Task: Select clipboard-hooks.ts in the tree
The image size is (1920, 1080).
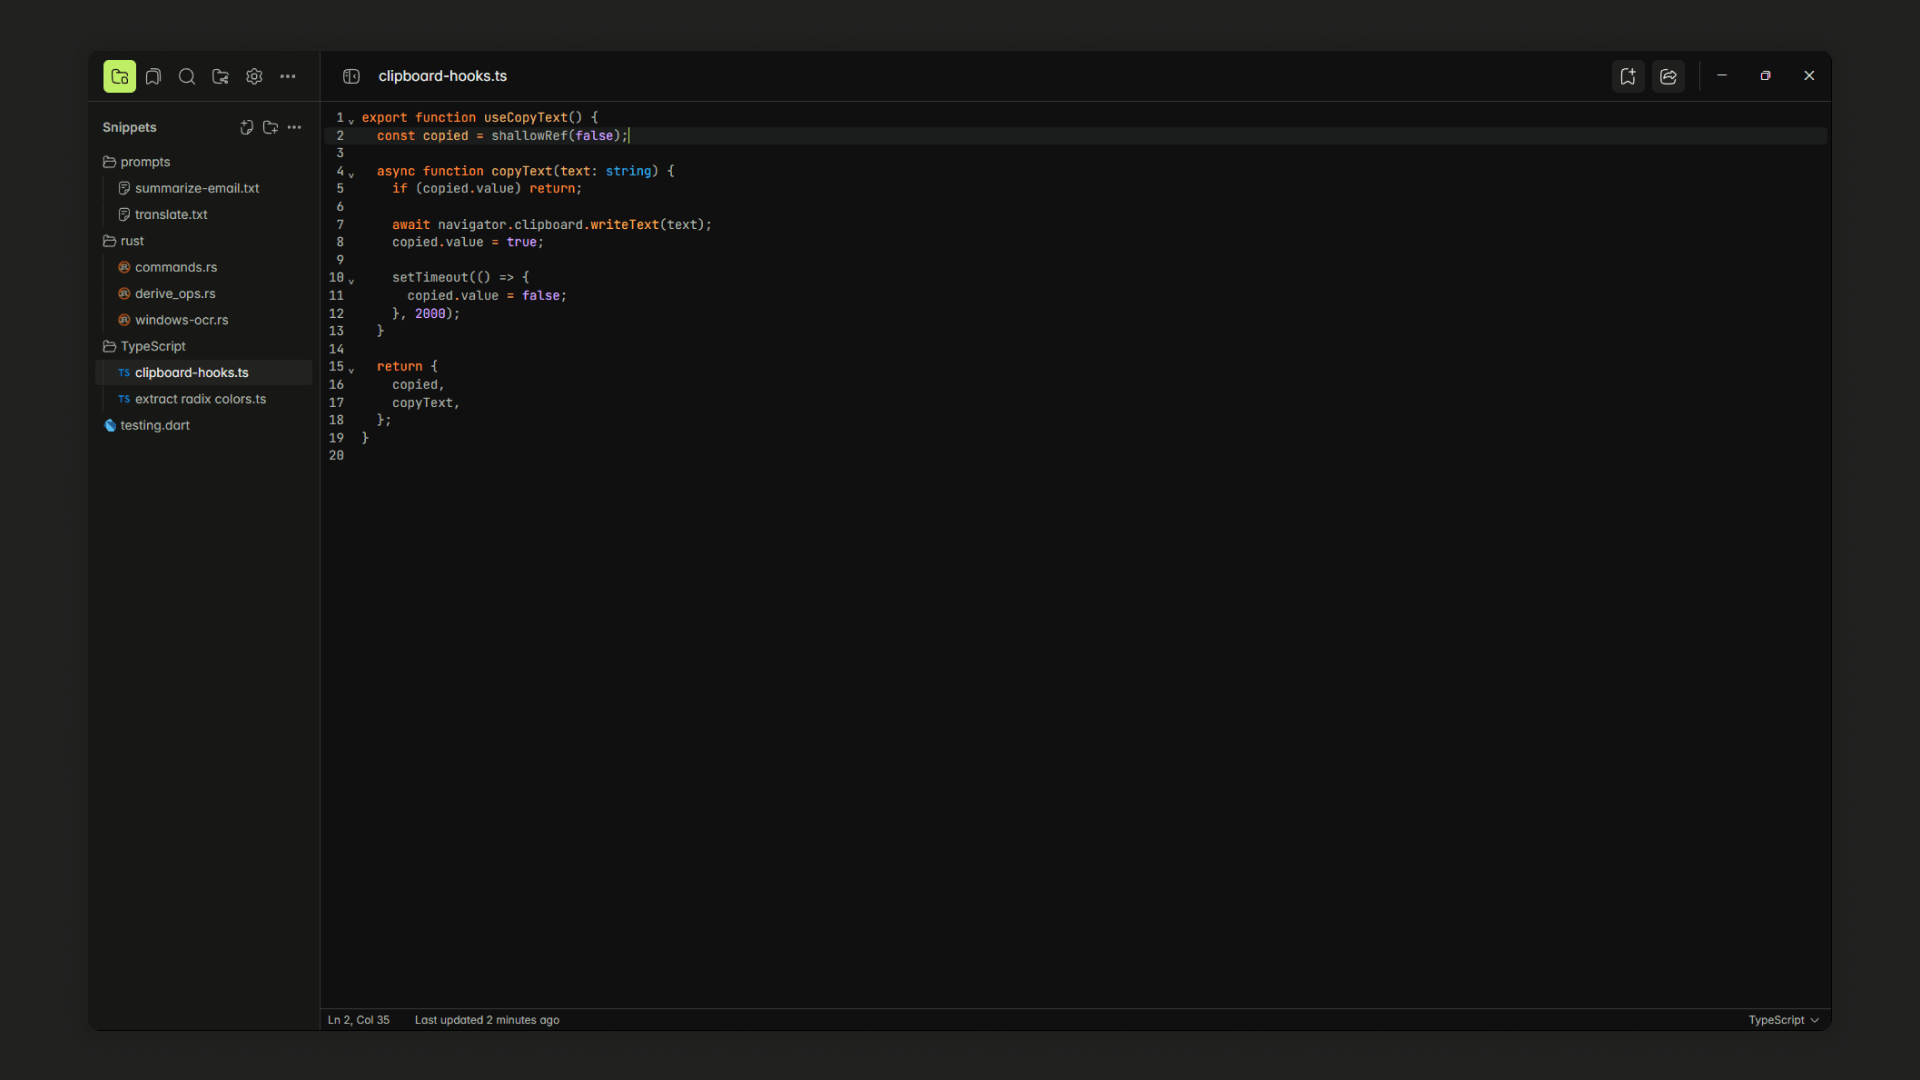Action: click(204, 372)
